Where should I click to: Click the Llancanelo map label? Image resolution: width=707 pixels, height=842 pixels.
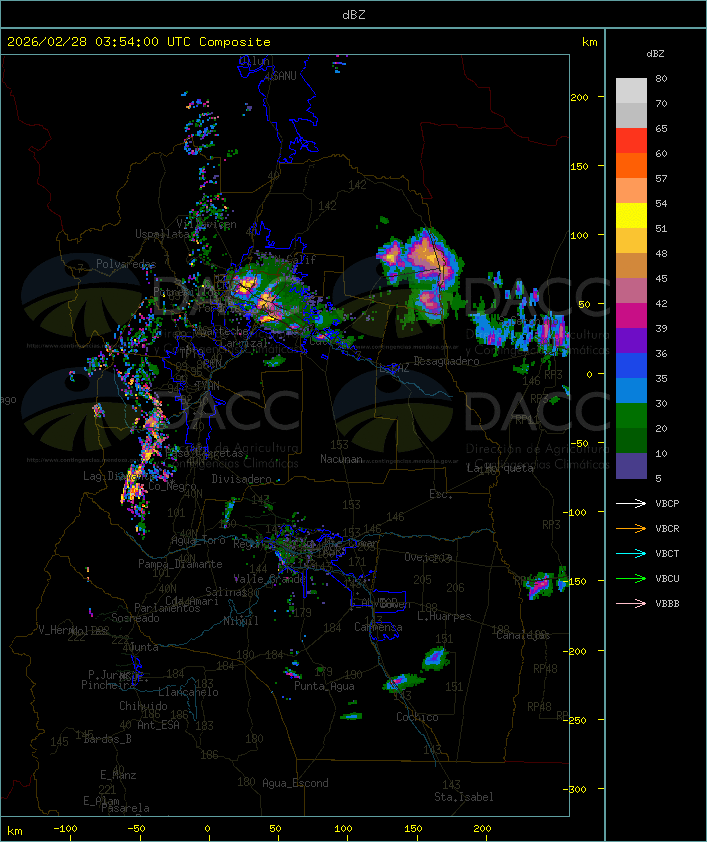[188, 692]
